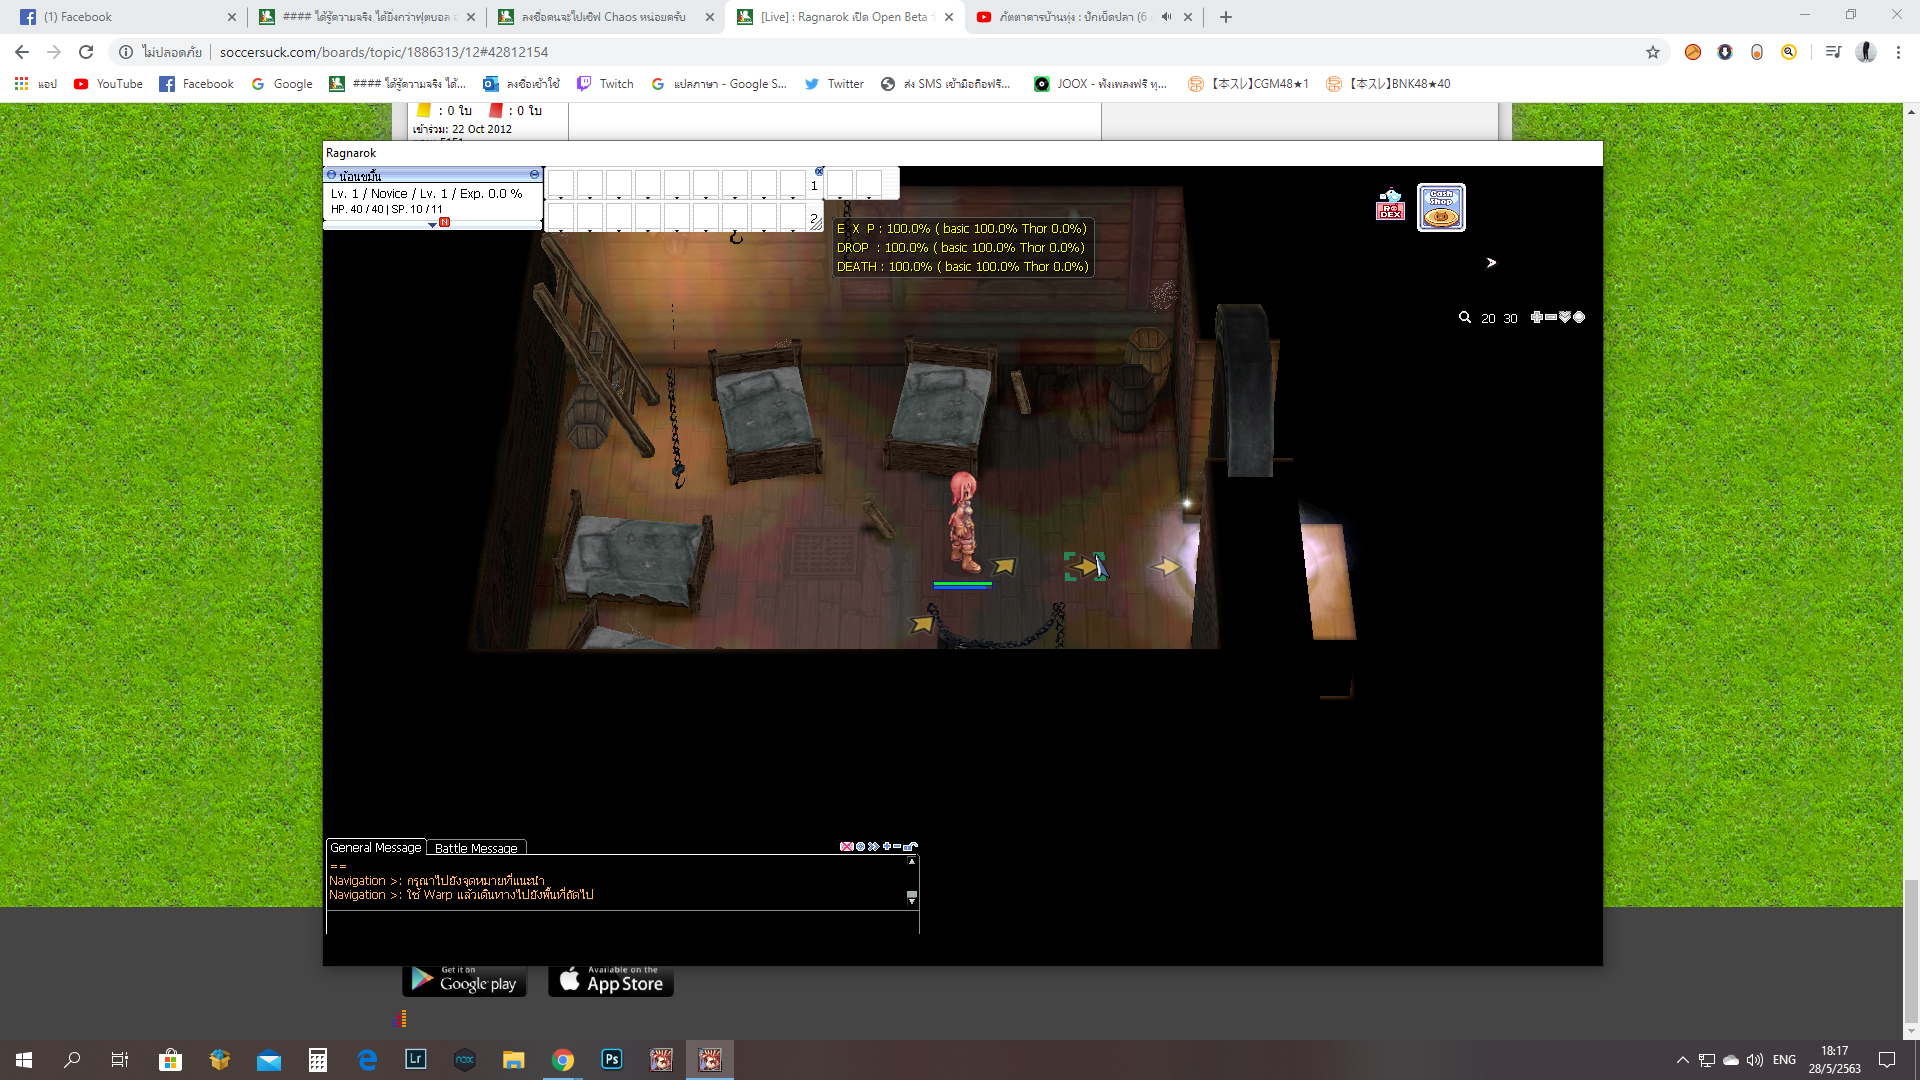Remove chat tab with minus icon

(x=897, y=846)
